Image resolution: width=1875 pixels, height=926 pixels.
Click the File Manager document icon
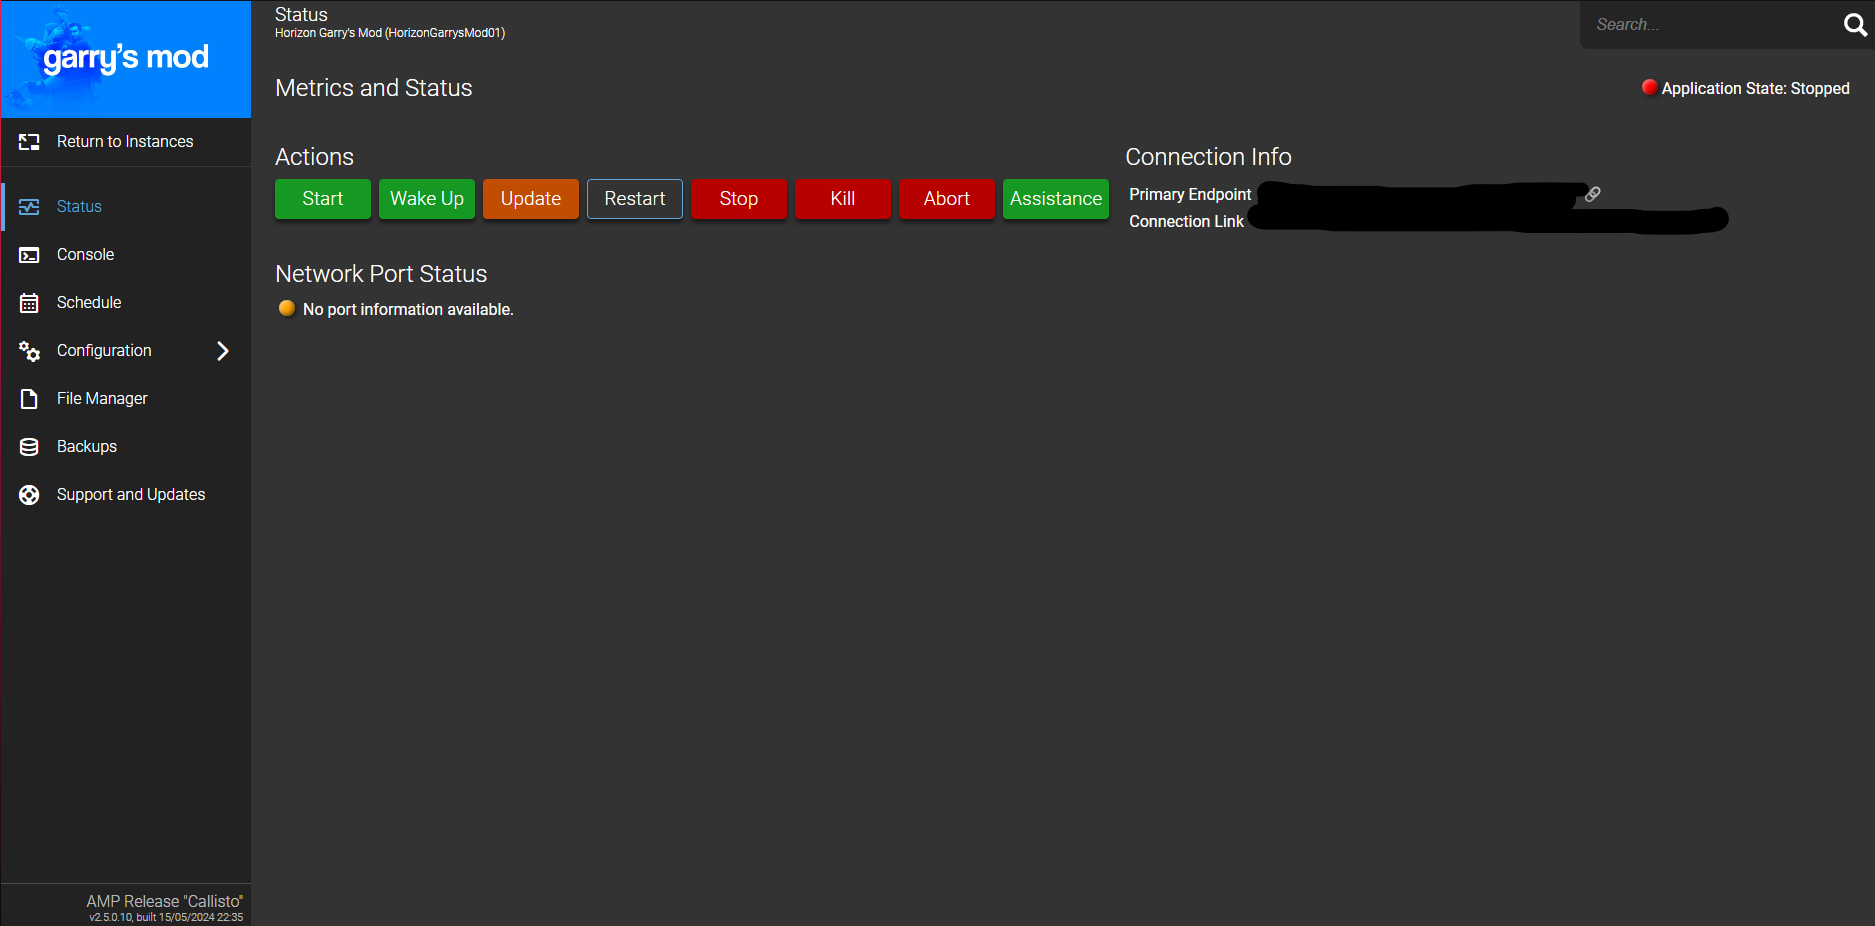29,399
